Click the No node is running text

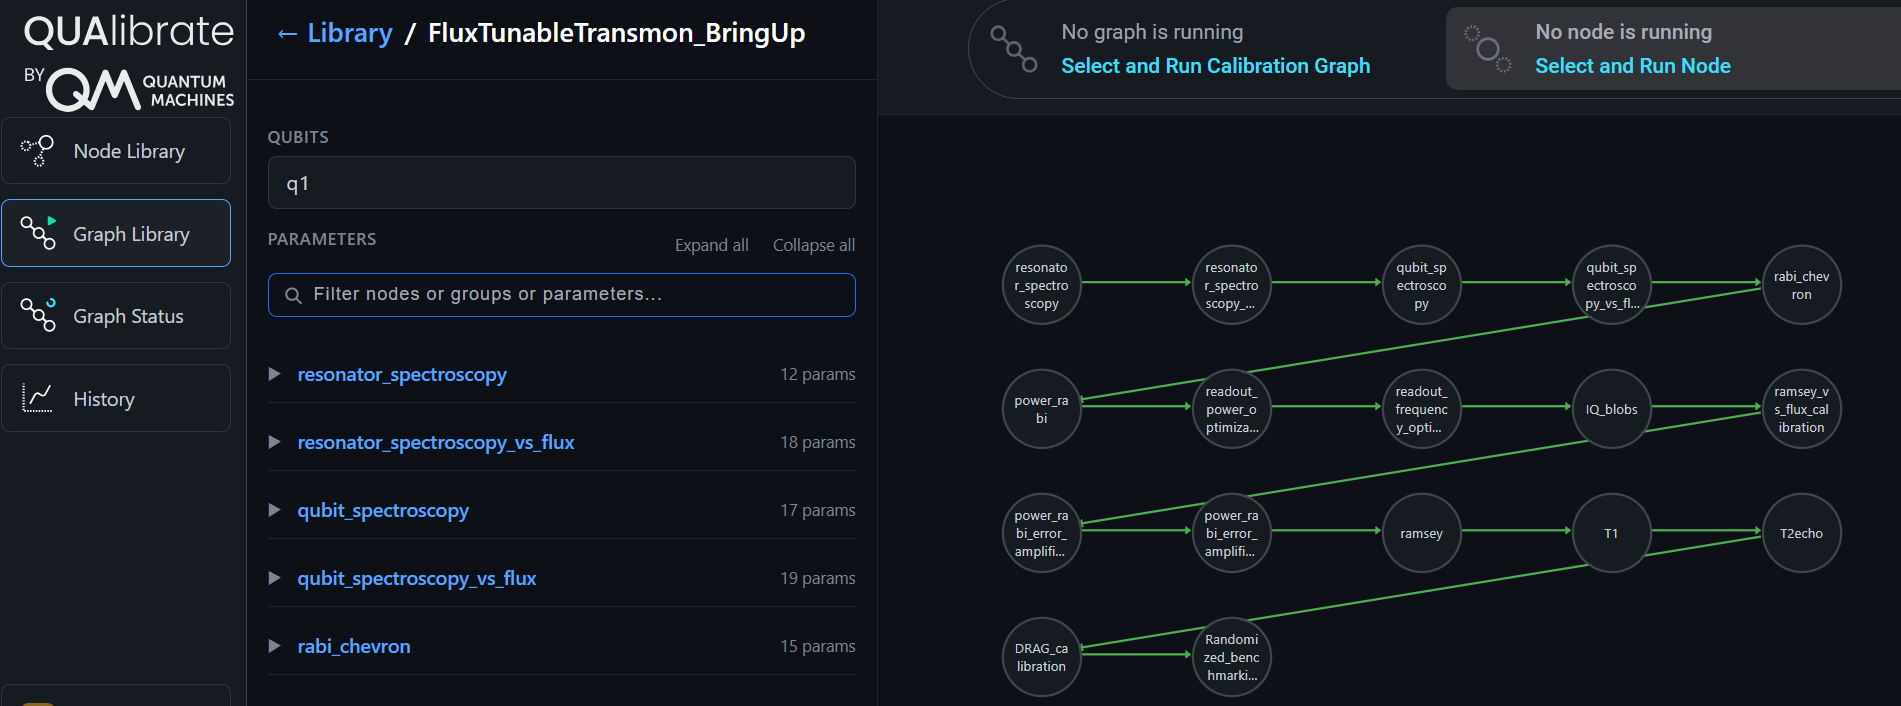pos(1623,32)
